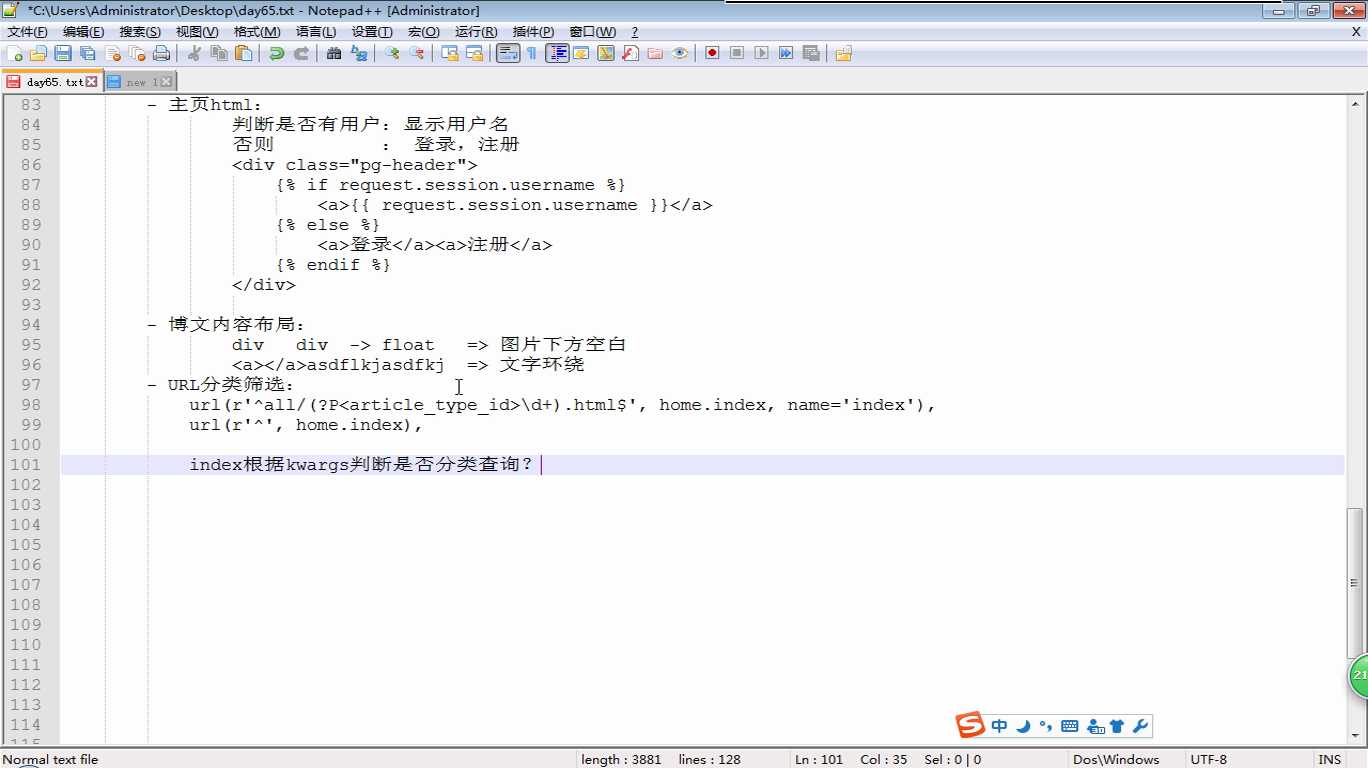Click the Copy toolbar icon
The image size is (1368, 768).
(219, 53)
